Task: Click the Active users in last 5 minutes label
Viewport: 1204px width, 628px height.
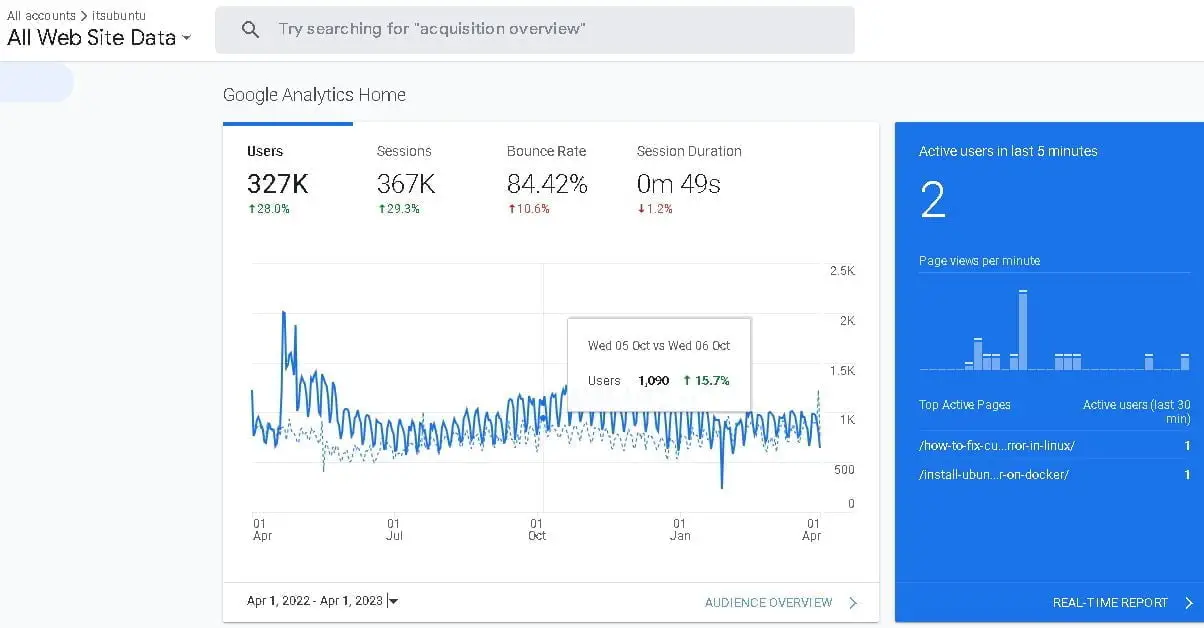Action: point(1008,151)
